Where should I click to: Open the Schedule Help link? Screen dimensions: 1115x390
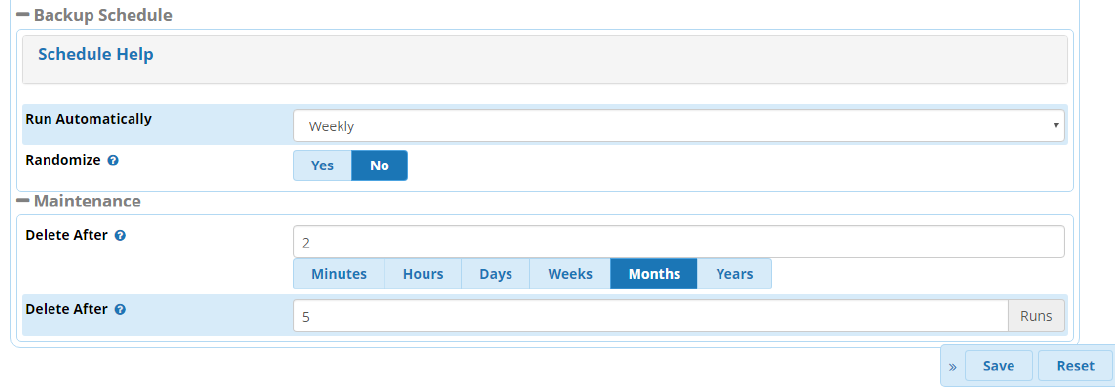(95, 55)
